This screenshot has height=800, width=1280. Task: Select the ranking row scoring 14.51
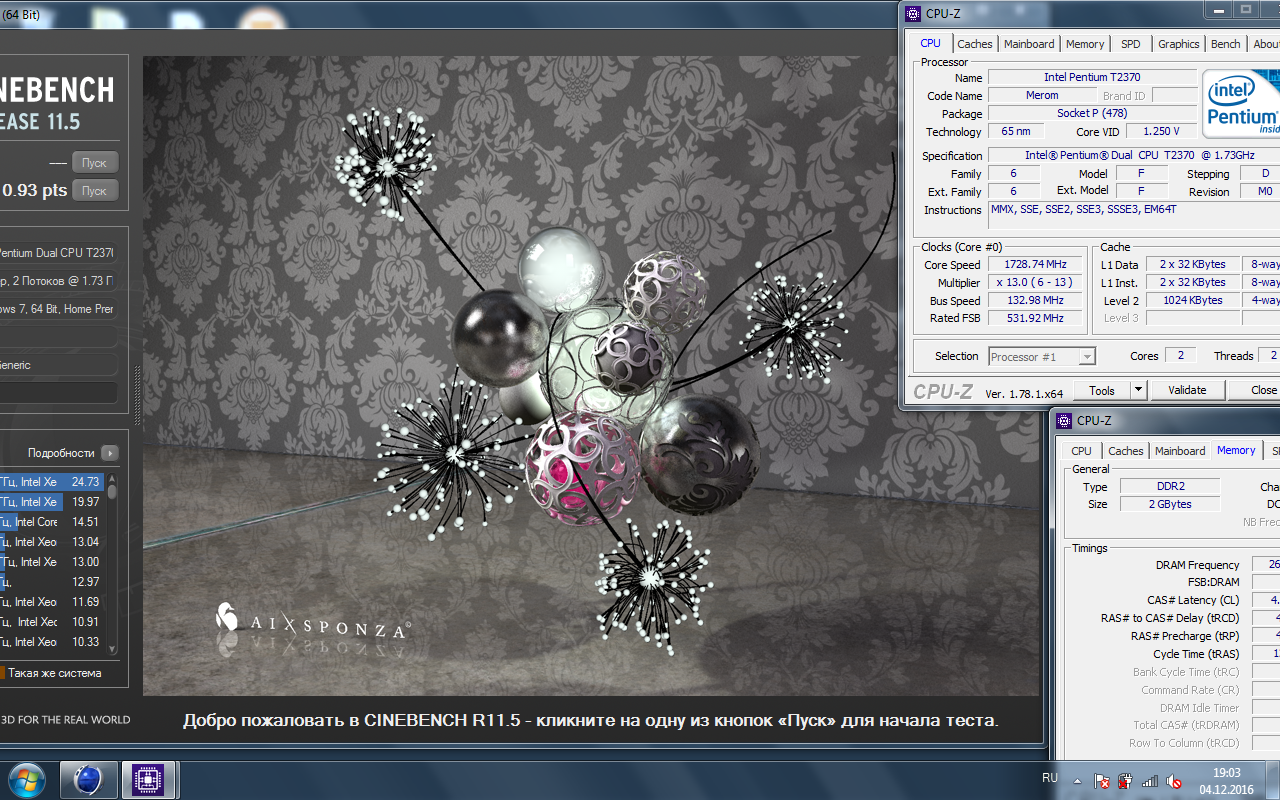51,522
